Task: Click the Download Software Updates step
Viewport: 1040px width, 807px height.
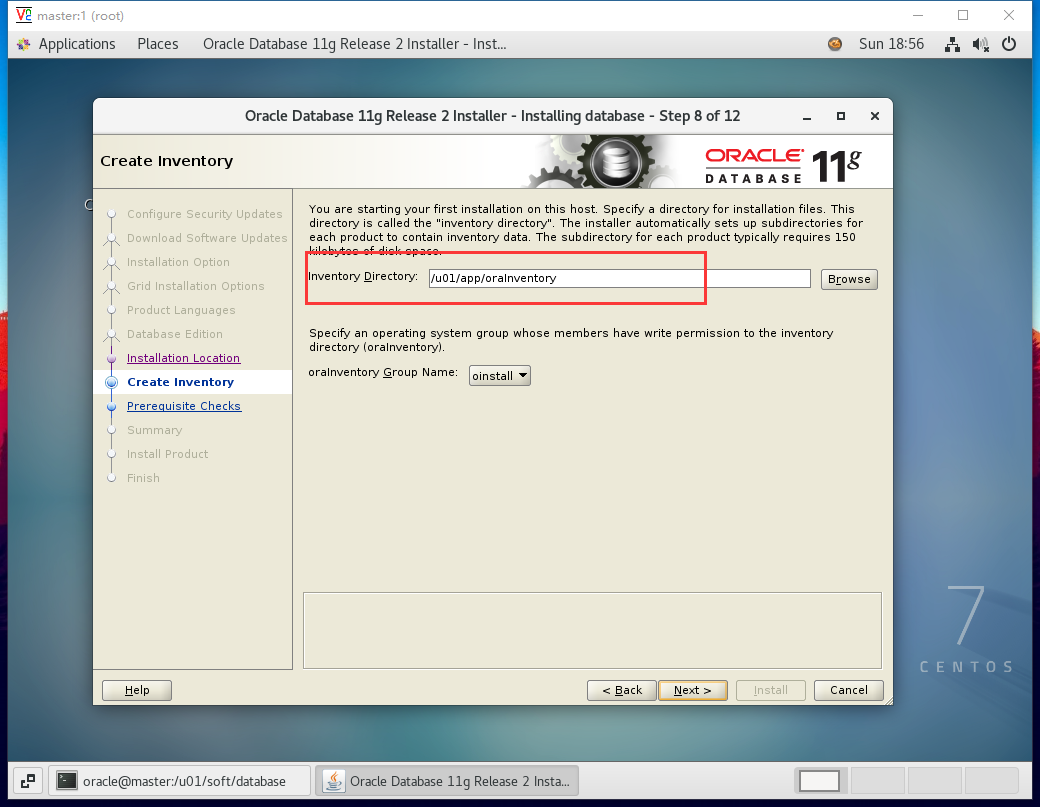Action: [207, 238]
